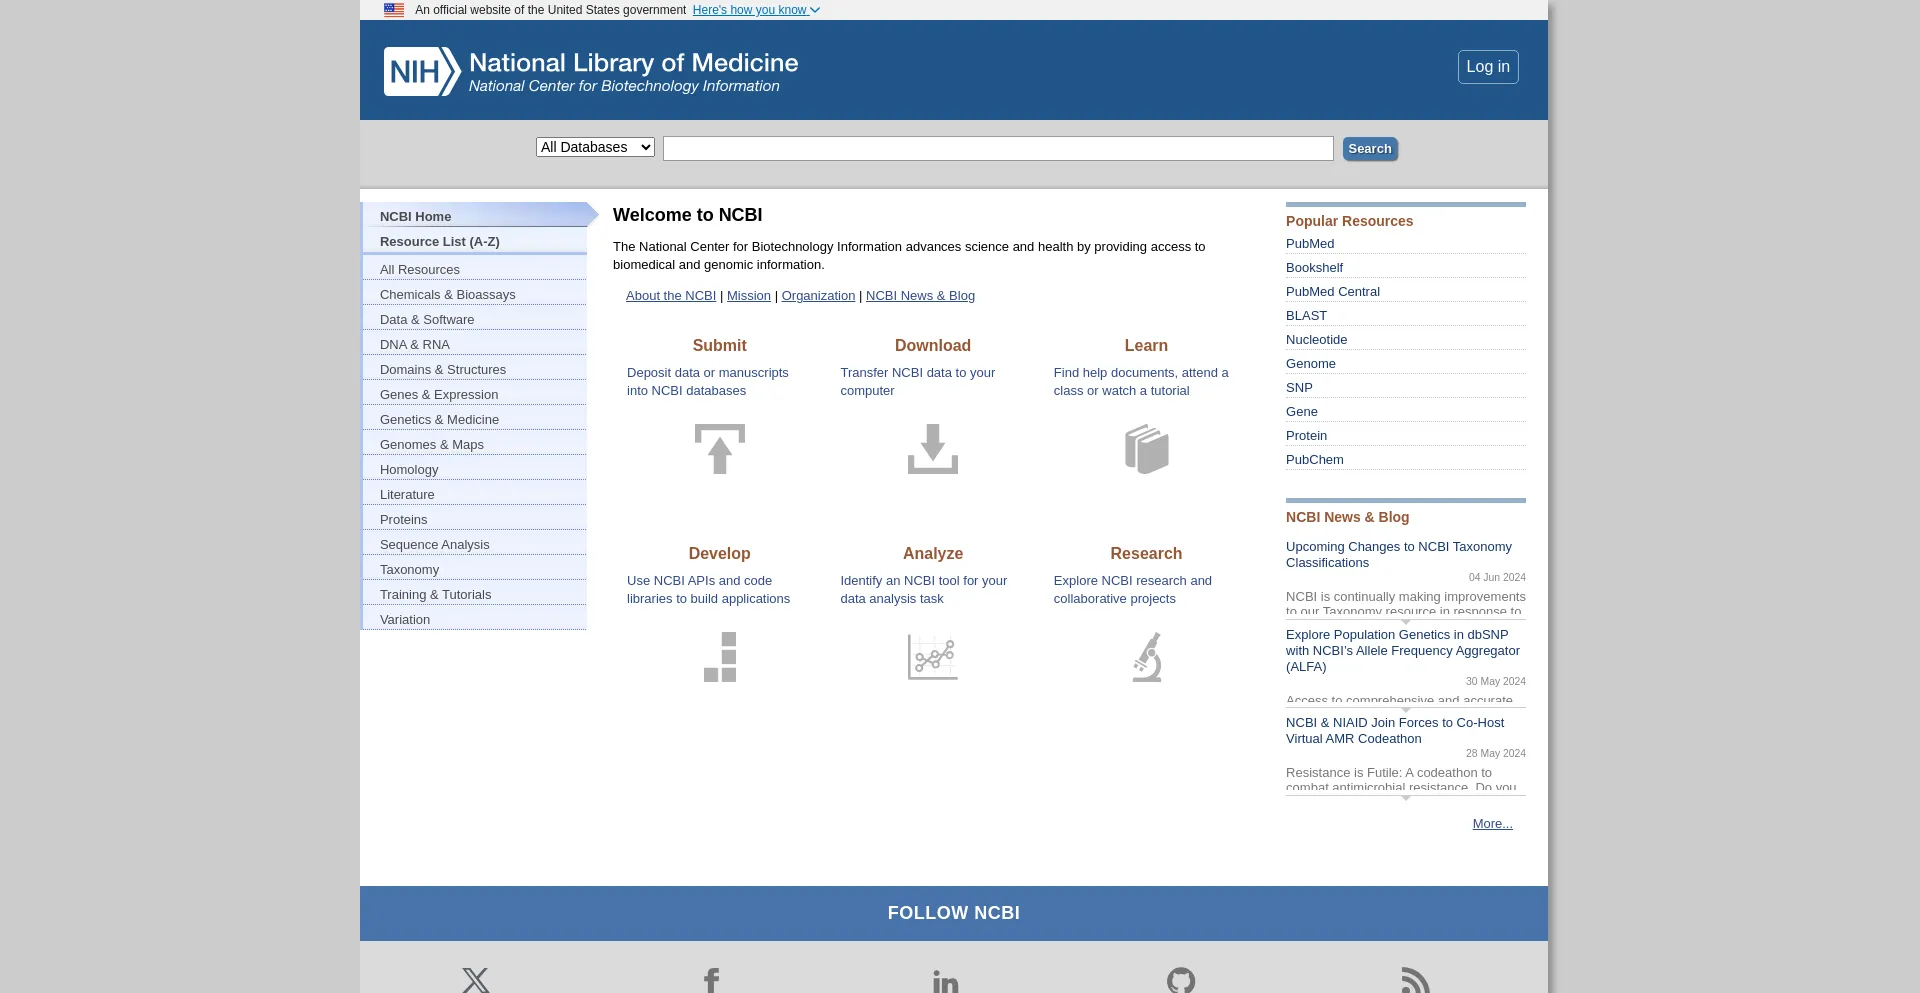Open the Research heading link
This screenshot has width=1920, height=993.
(x=1146, y=553)
